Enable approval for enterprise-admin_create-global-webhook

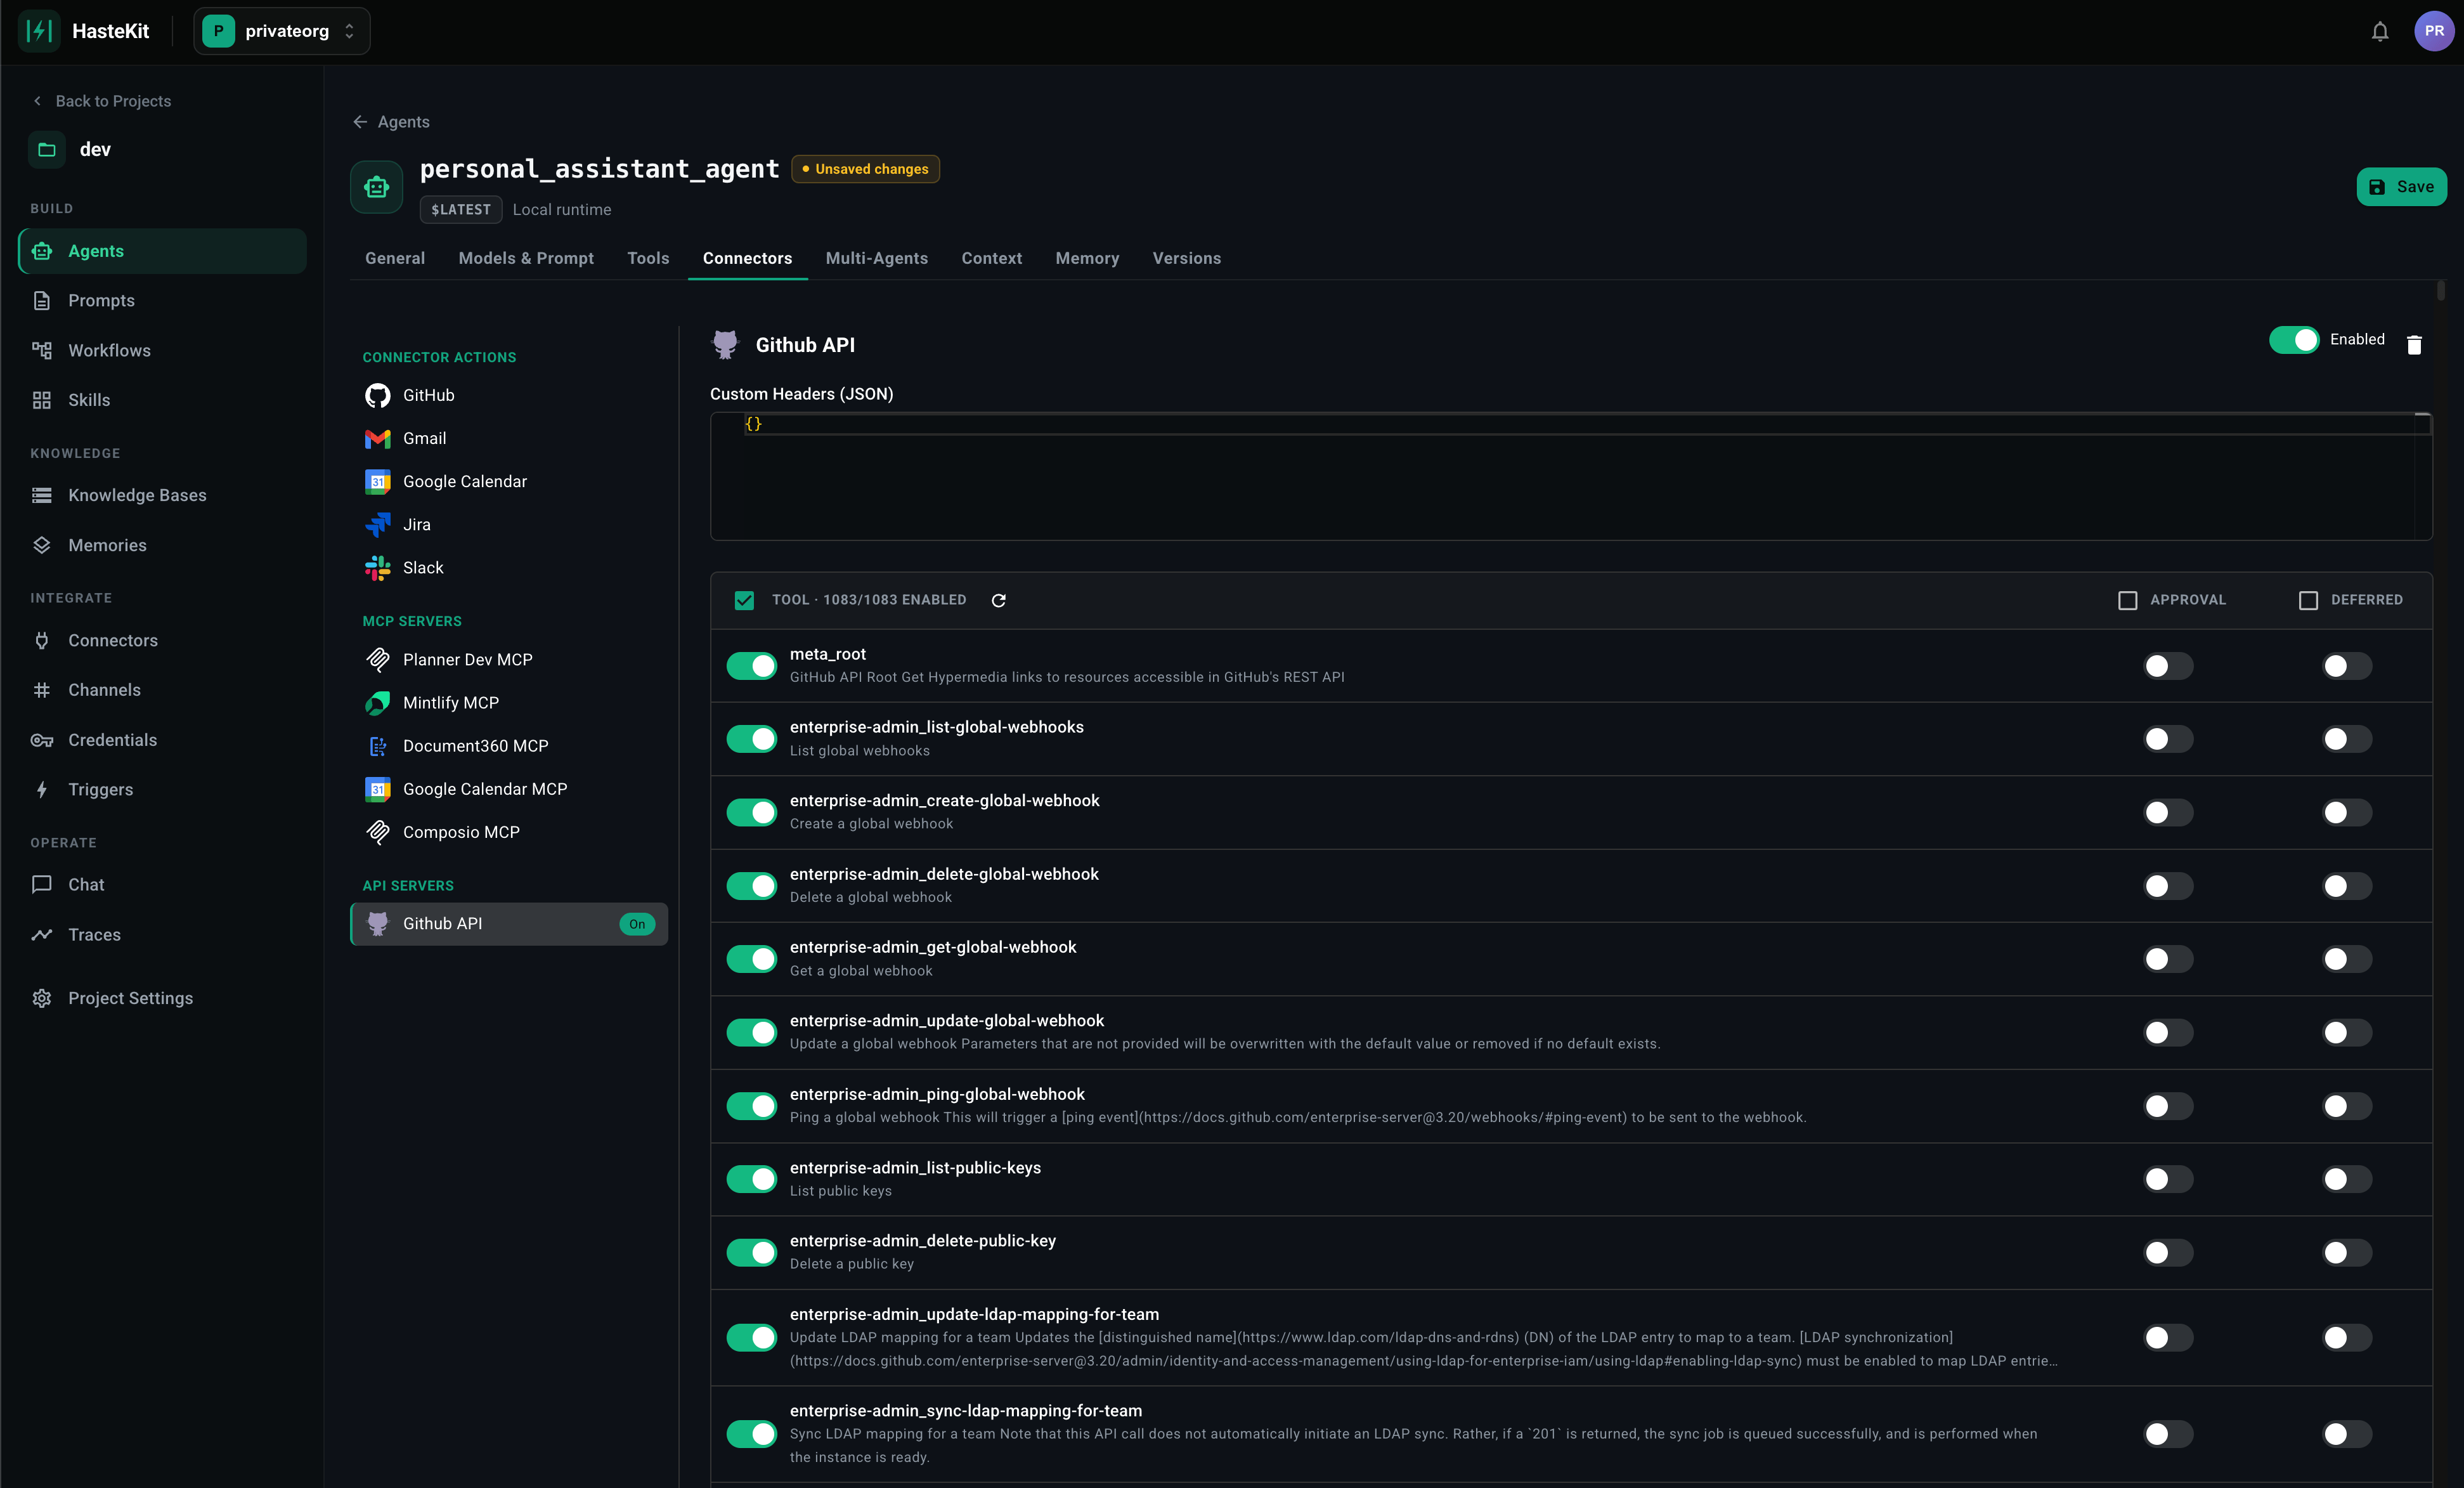[x=2168, y=812]
